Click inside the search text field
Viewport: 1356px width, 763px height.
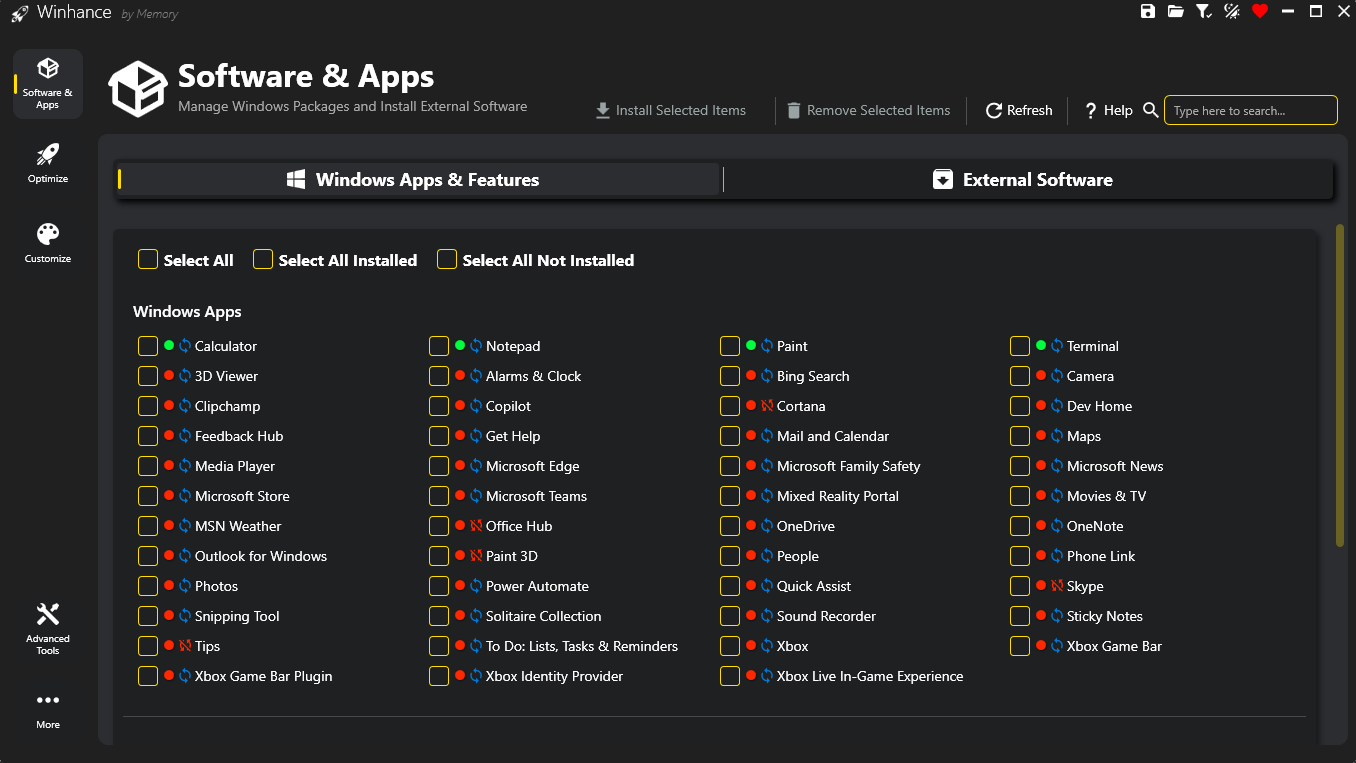click(x=1250, y=110)
